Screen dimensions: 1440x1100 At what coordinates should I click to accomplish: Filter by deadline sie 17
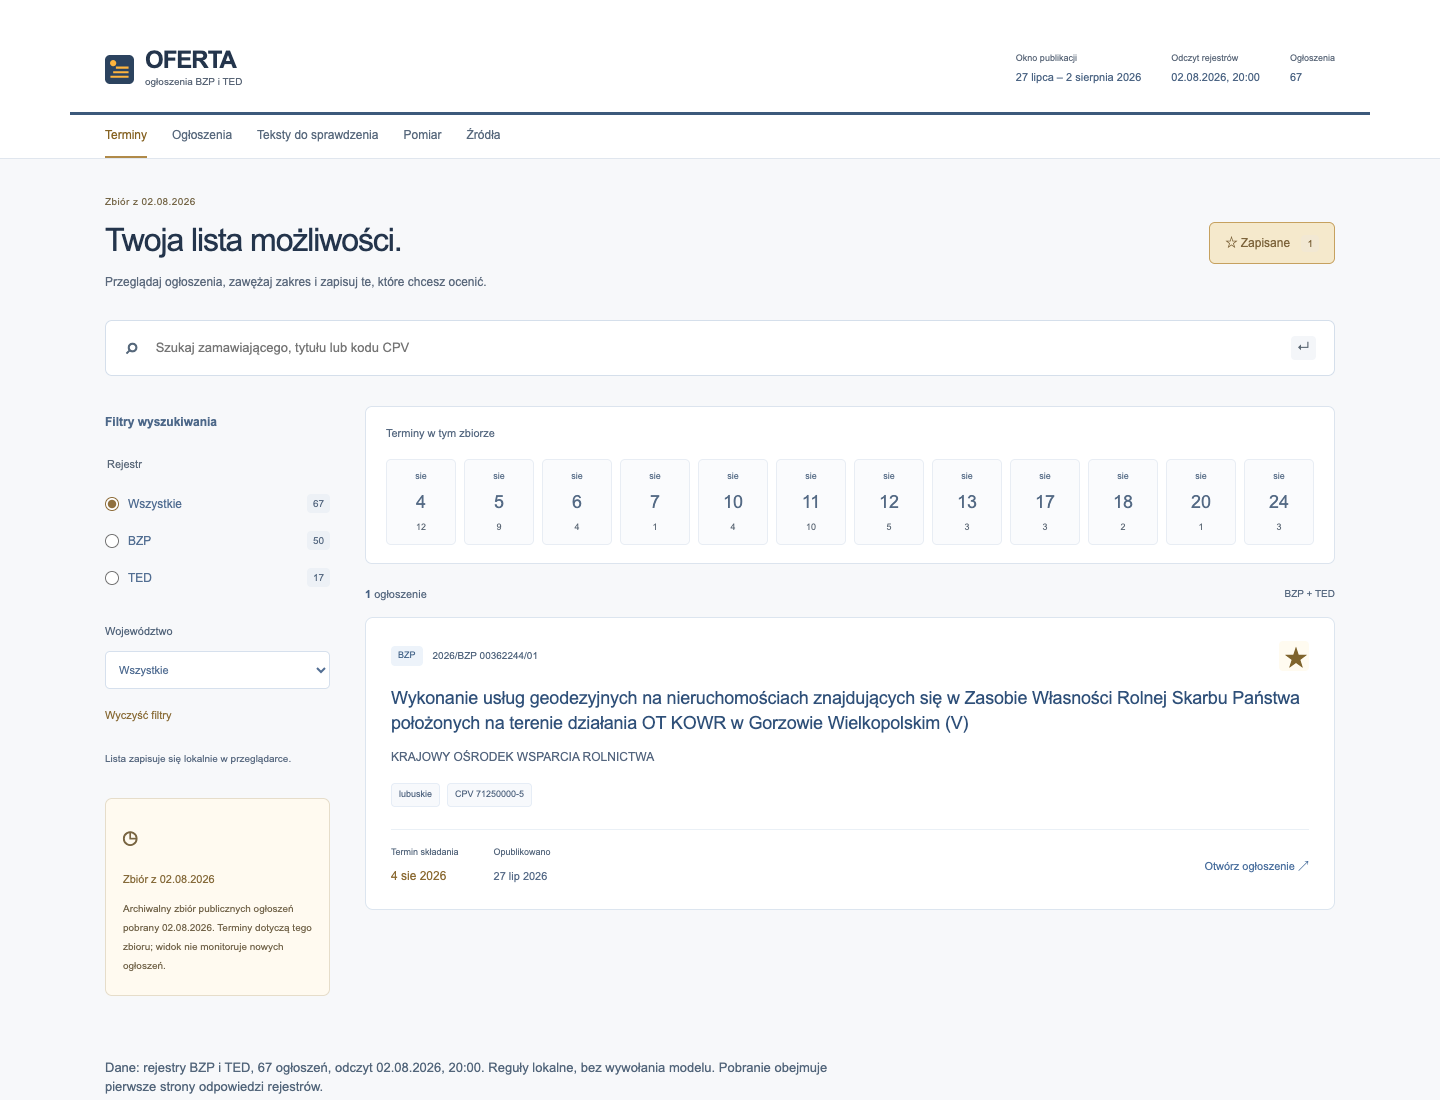[1045, 502]
